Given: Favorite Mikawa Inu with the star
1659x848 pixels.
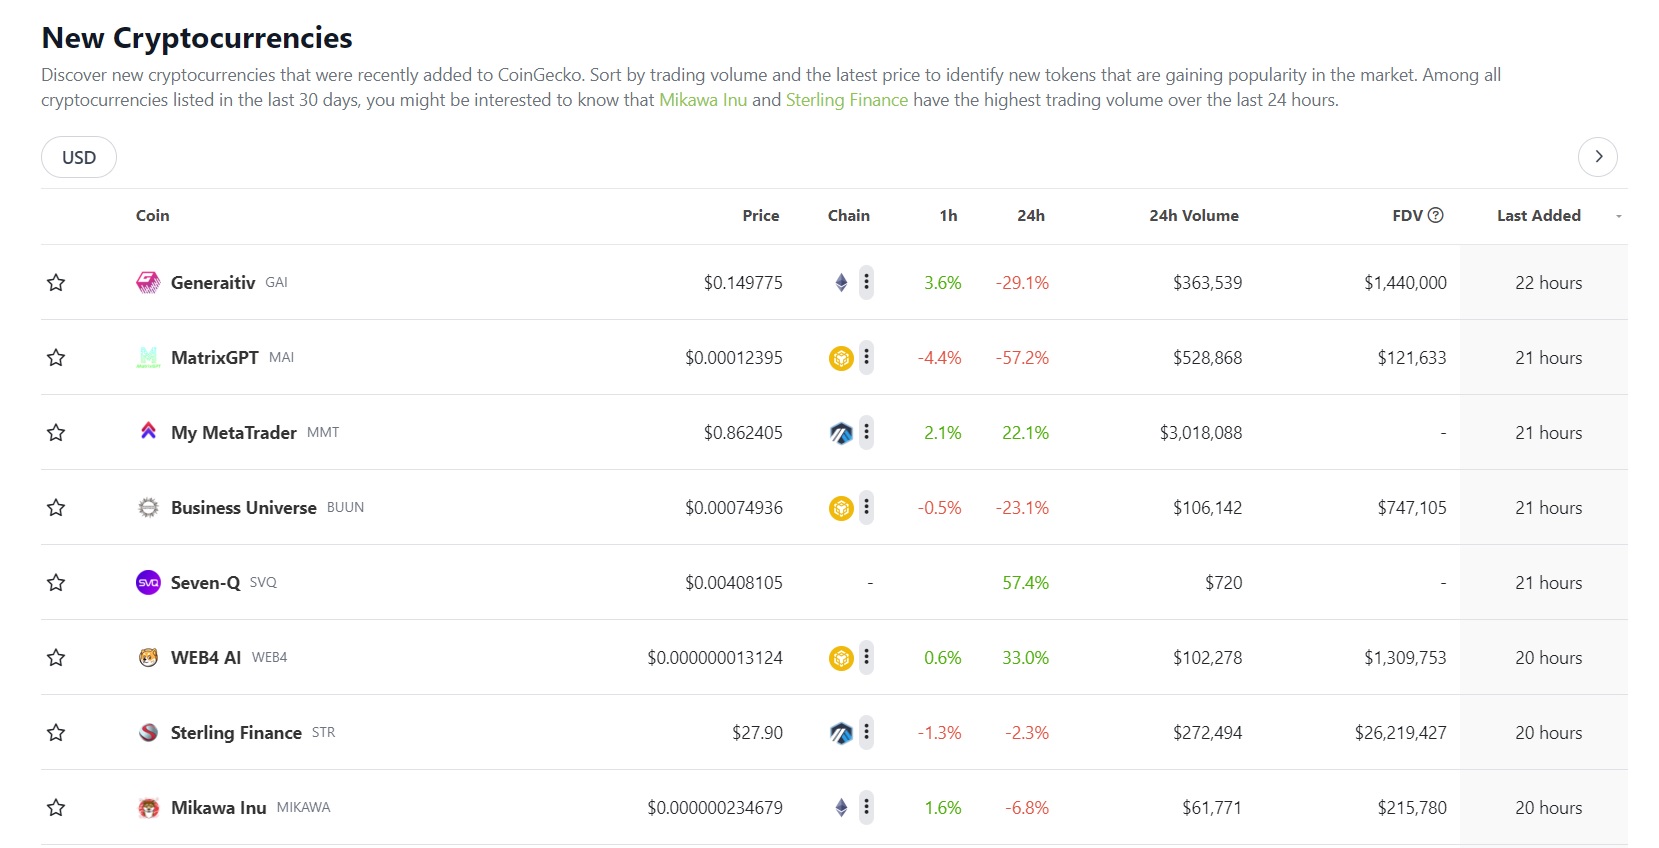Looking at the screenshot, I should click(56, 808).
